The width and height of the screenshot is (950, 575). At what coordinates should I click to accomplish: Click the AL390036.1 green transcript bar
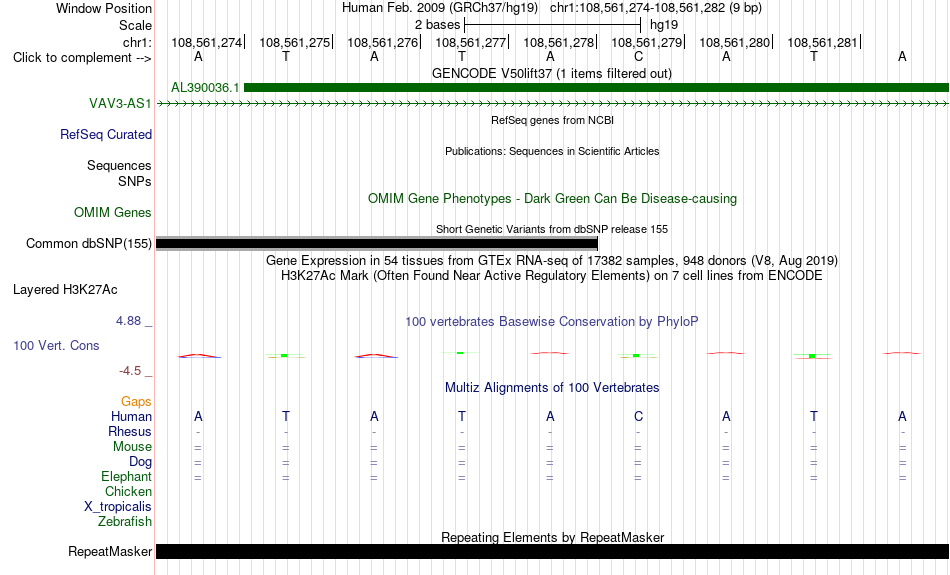(x=596, y=88)
